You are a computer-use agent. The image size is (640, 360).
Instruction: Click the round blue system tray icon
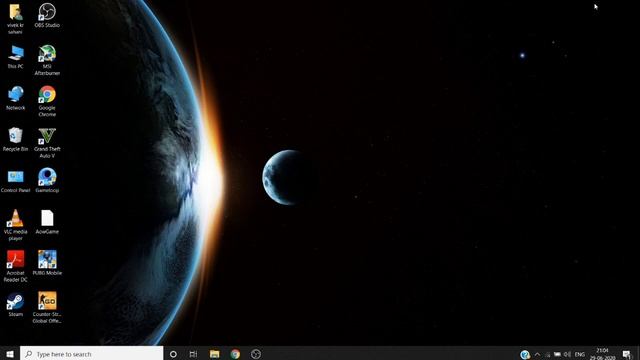(x=525, y=354)
